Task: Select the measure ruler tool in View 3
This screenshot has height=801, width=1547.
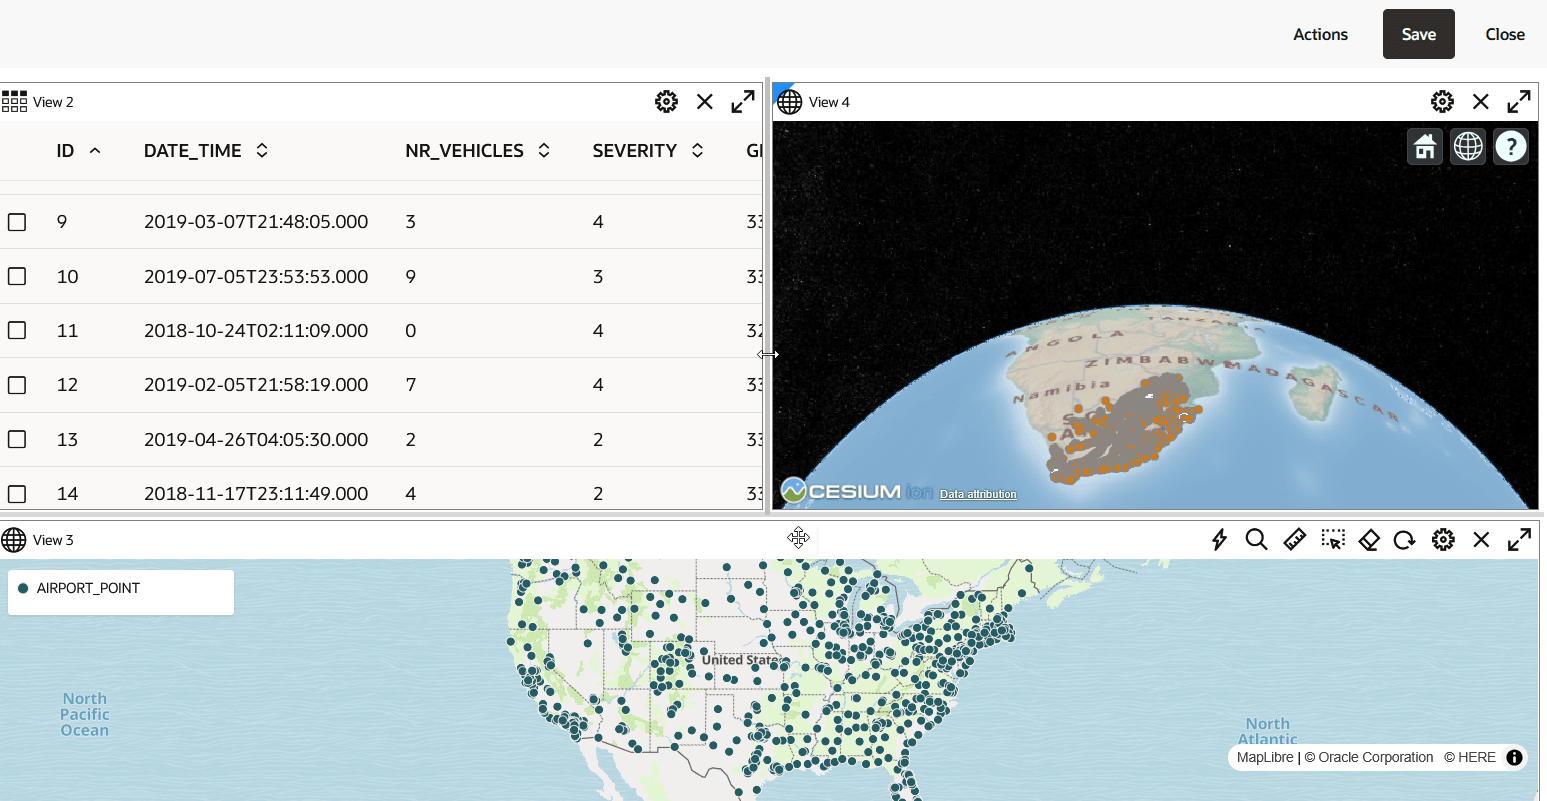Action: [x=1295, y=540]
